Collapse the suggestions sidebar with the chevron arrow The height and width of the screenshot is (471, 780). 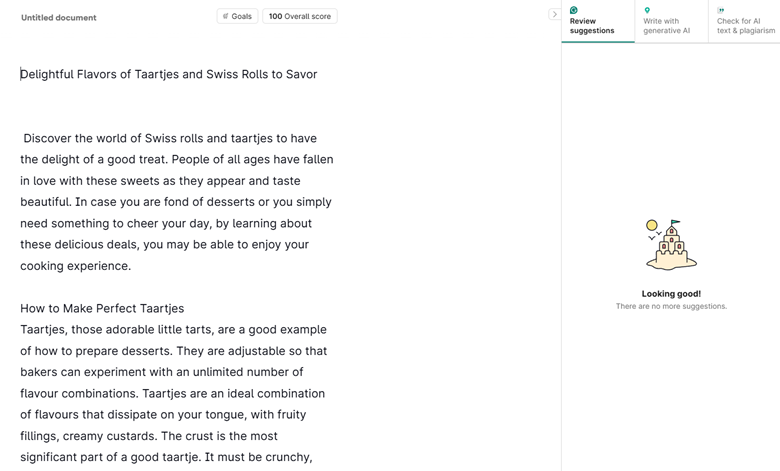point(554,14)
